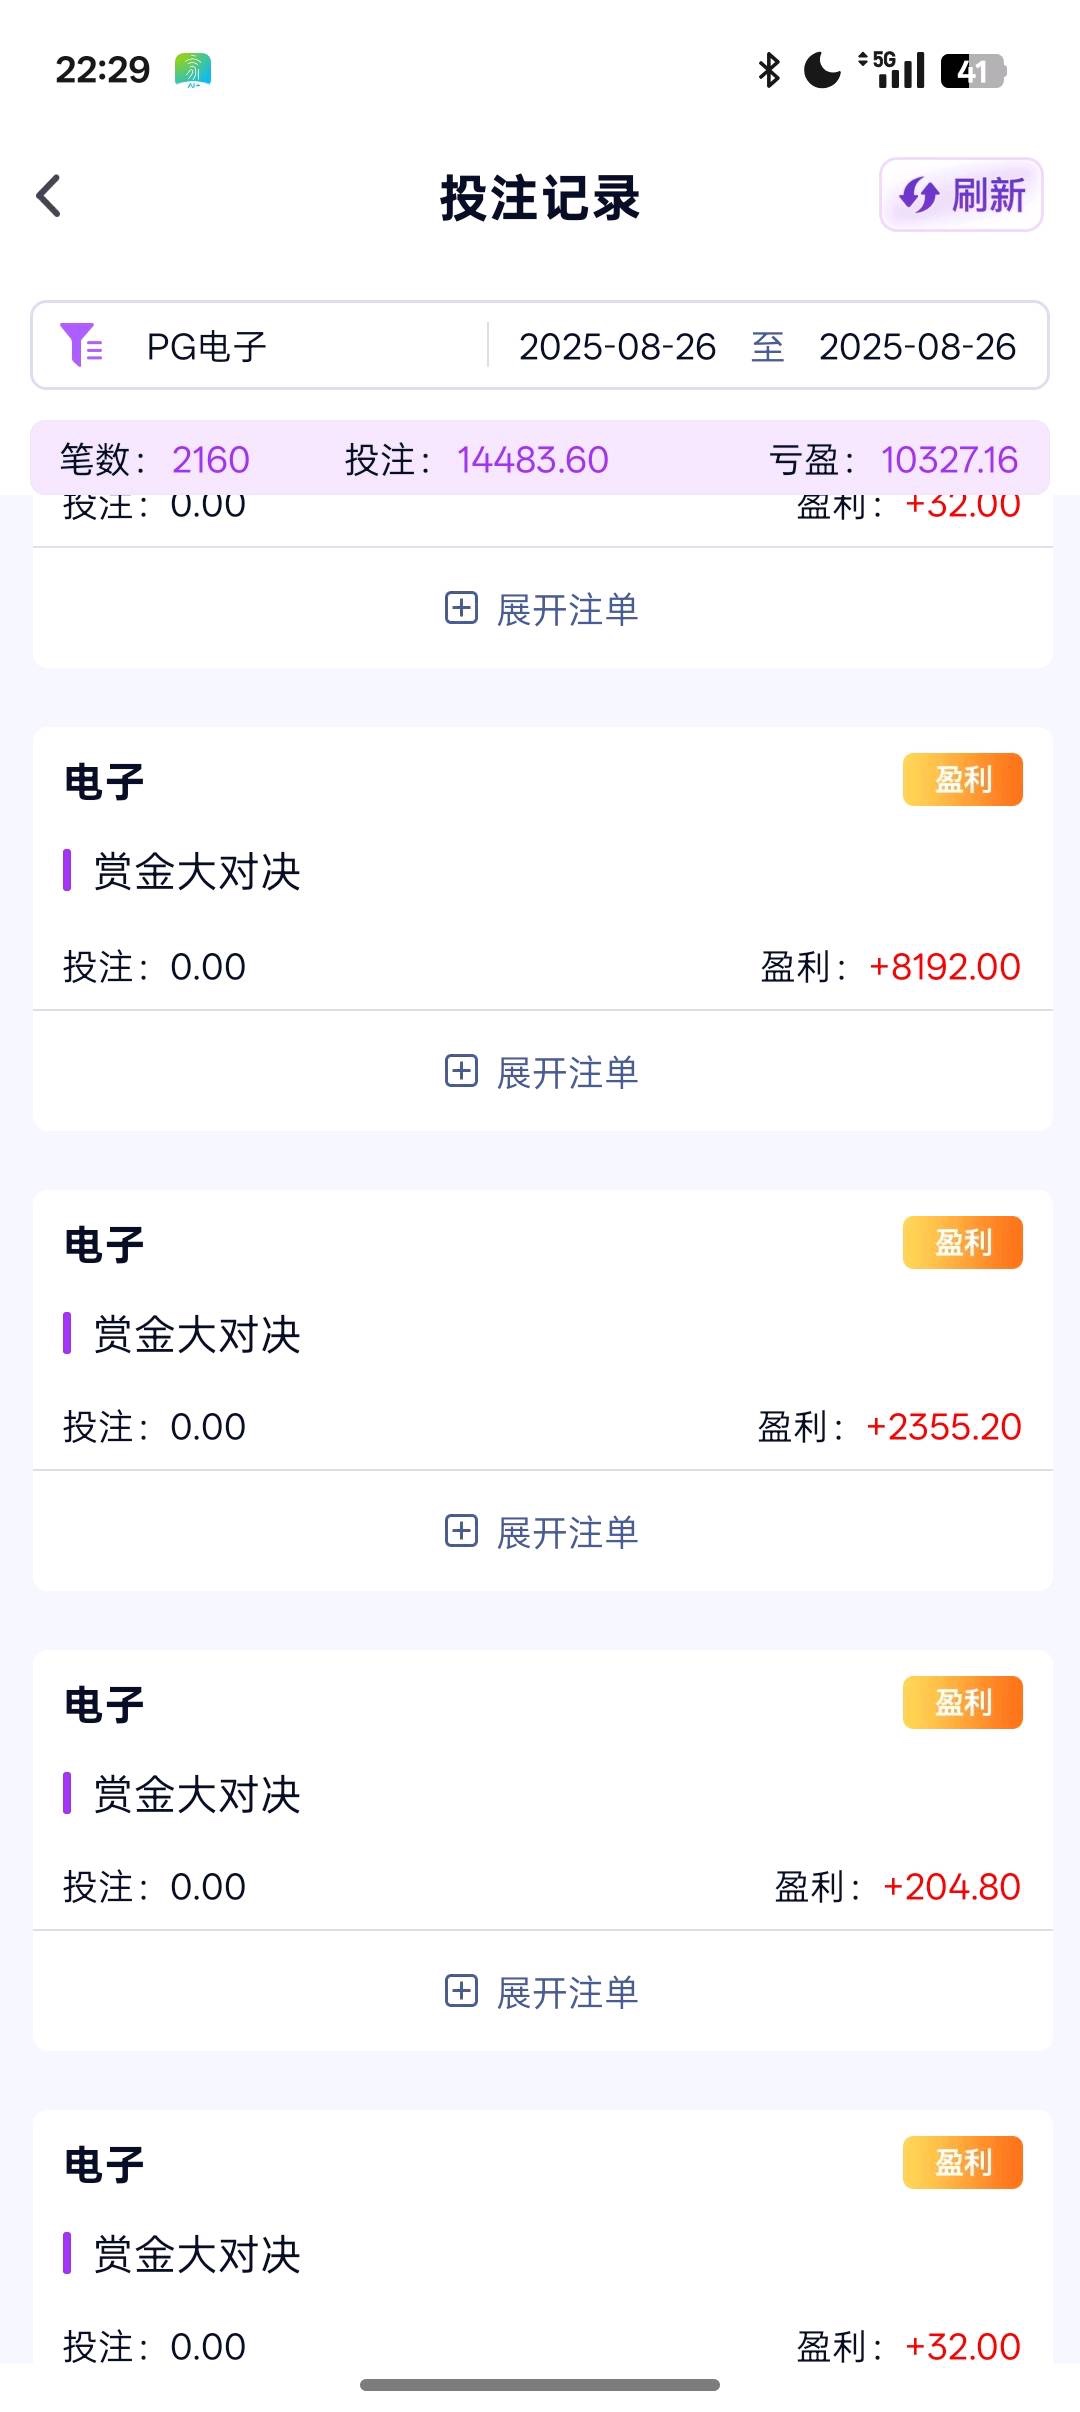Tap the 亏盈 total 10327.16
This screenshot has width=1080, height=2412.
click(x=949, y=460)
